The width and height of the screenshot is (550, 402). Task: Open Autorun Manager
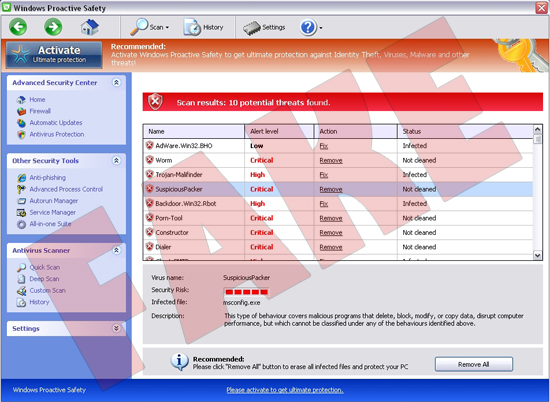pos(54,201)
